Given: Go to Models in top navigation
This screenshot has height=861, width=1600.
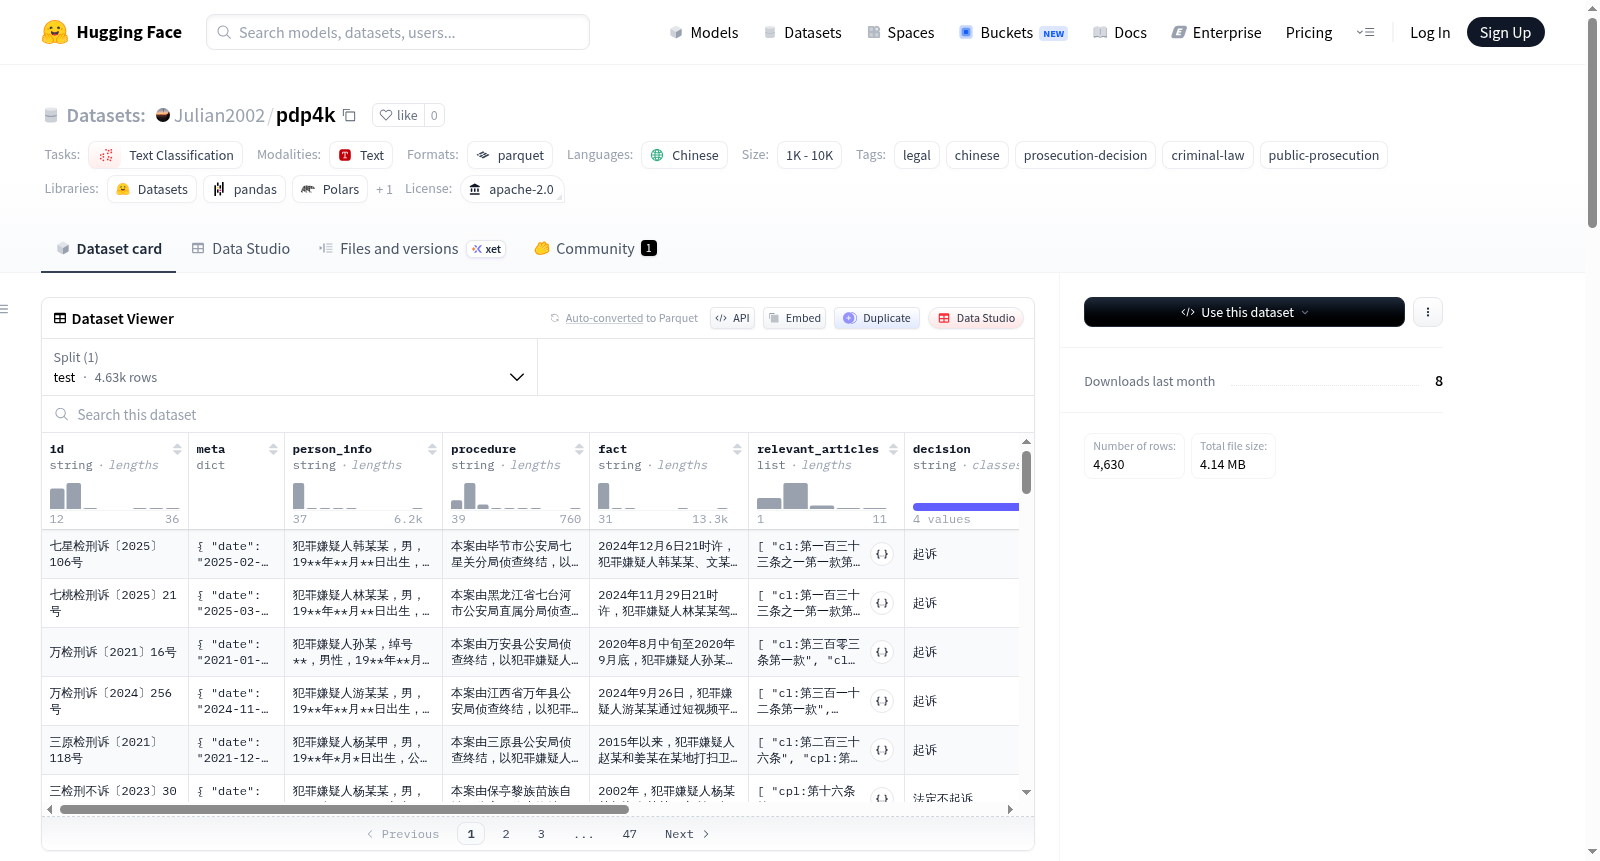Looking at the screenshot, I should pyautogui.click(x=704, y=32).
